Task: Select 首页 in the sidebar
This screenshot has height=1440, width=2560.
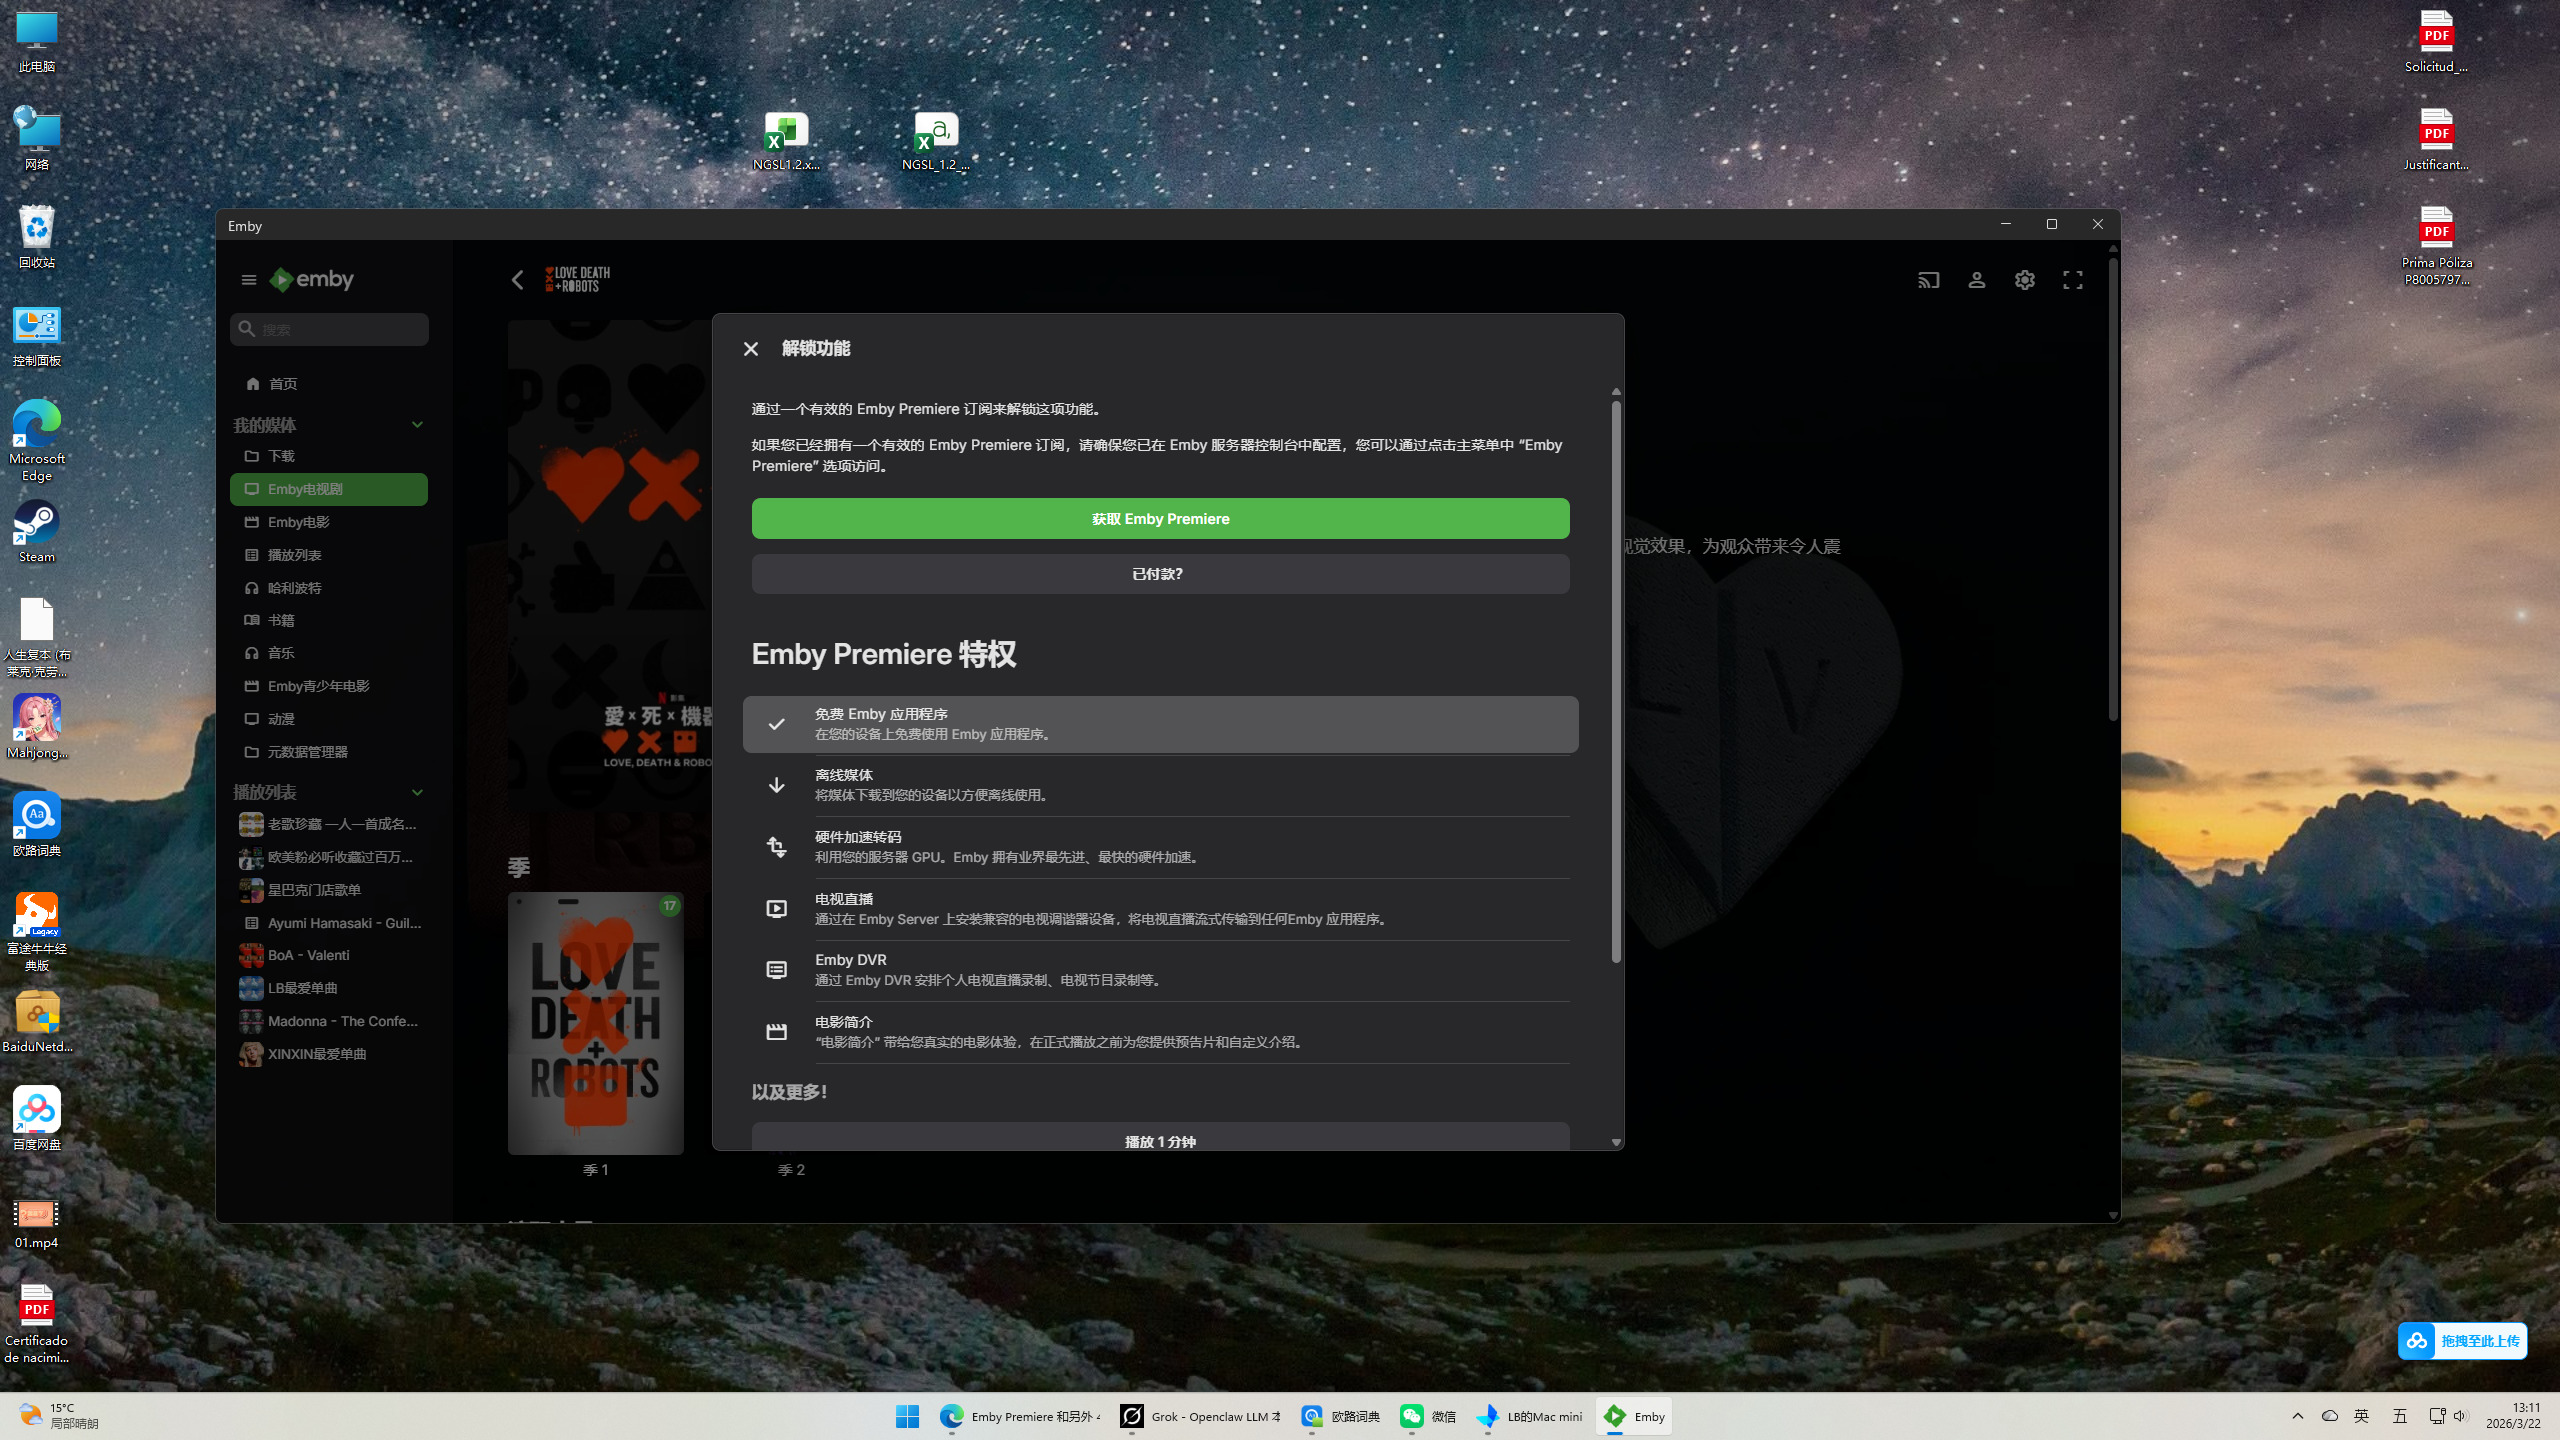Action: [283, 384]
